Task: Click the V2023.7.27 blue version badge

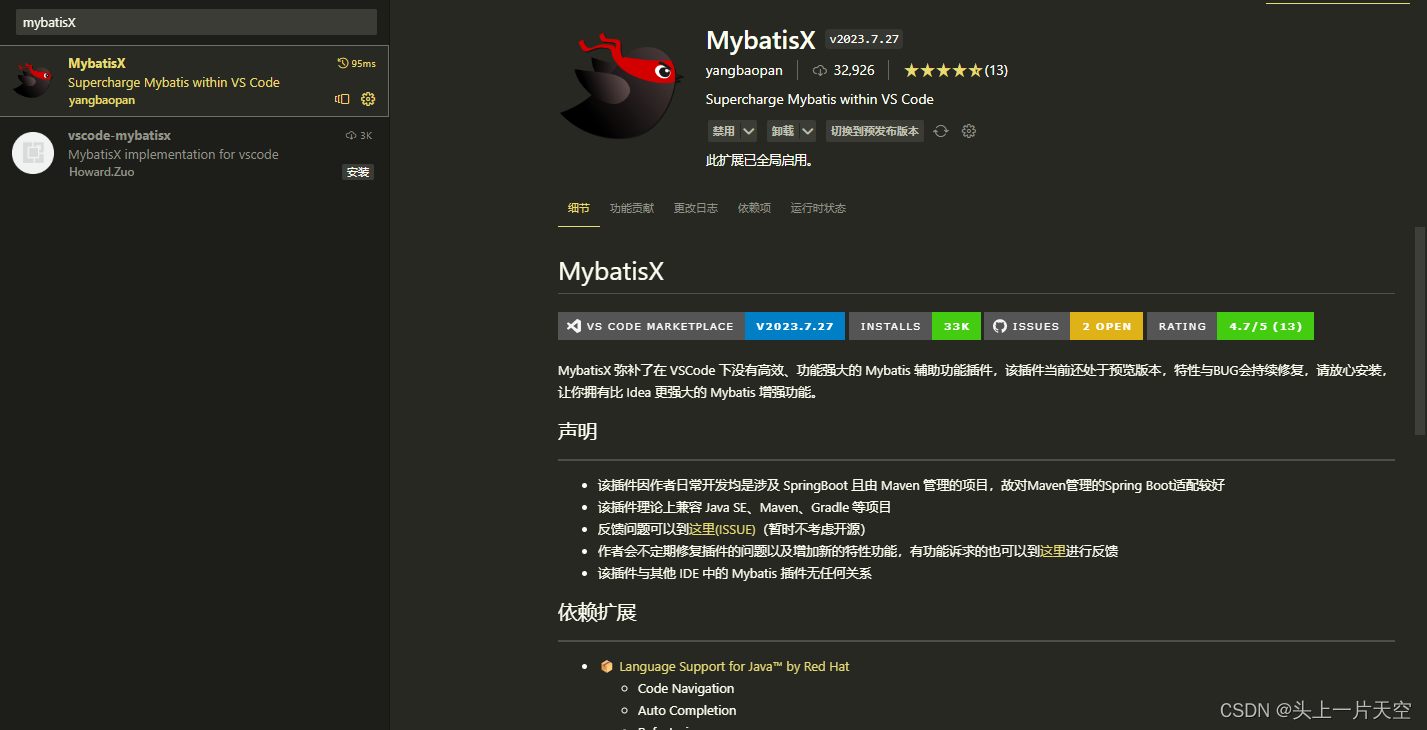Action: [795, 326]
